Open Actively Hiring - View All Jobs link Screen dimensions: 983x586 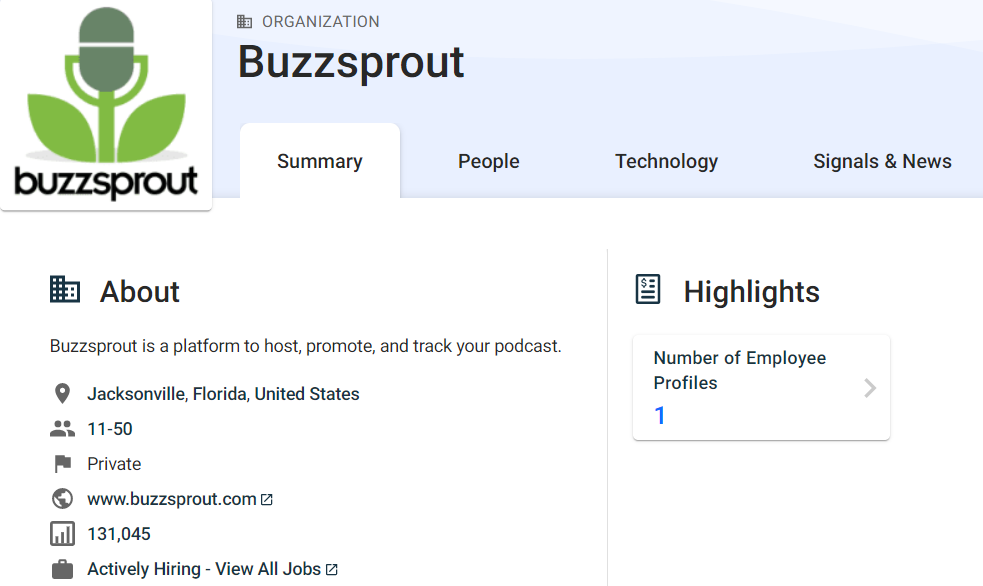click(x=204, y=569)
